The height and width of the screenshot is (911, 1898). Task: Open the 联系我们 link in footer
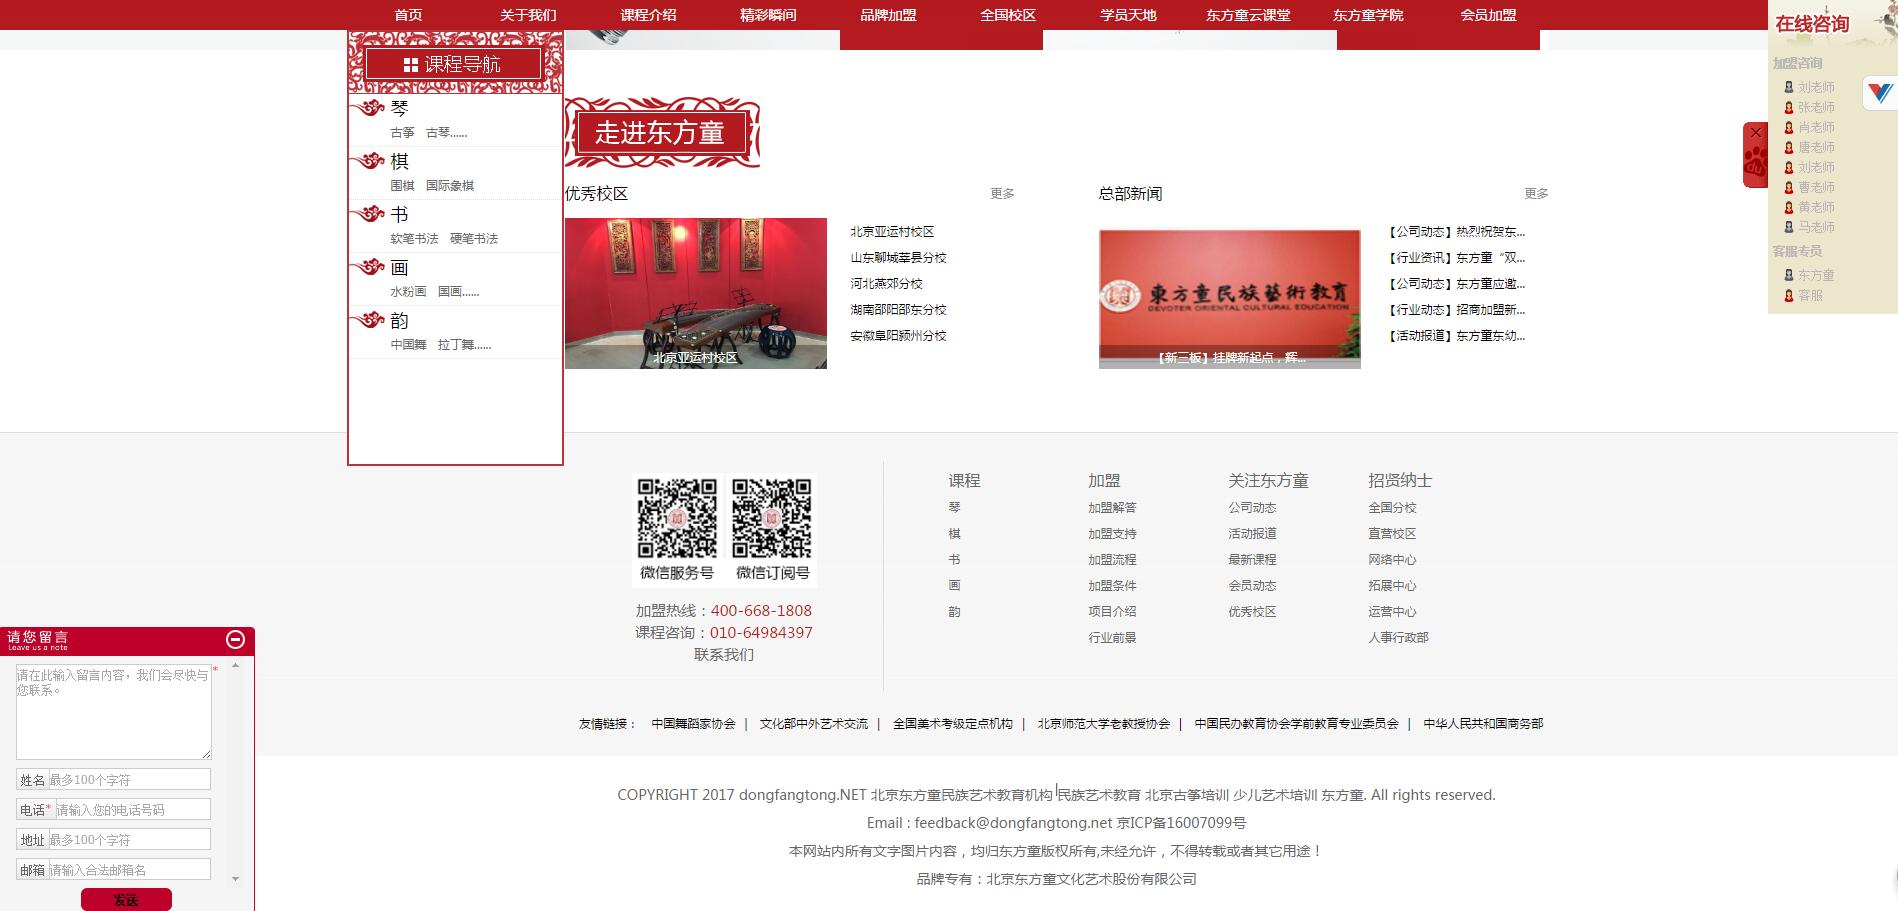[x=724, y=655]
